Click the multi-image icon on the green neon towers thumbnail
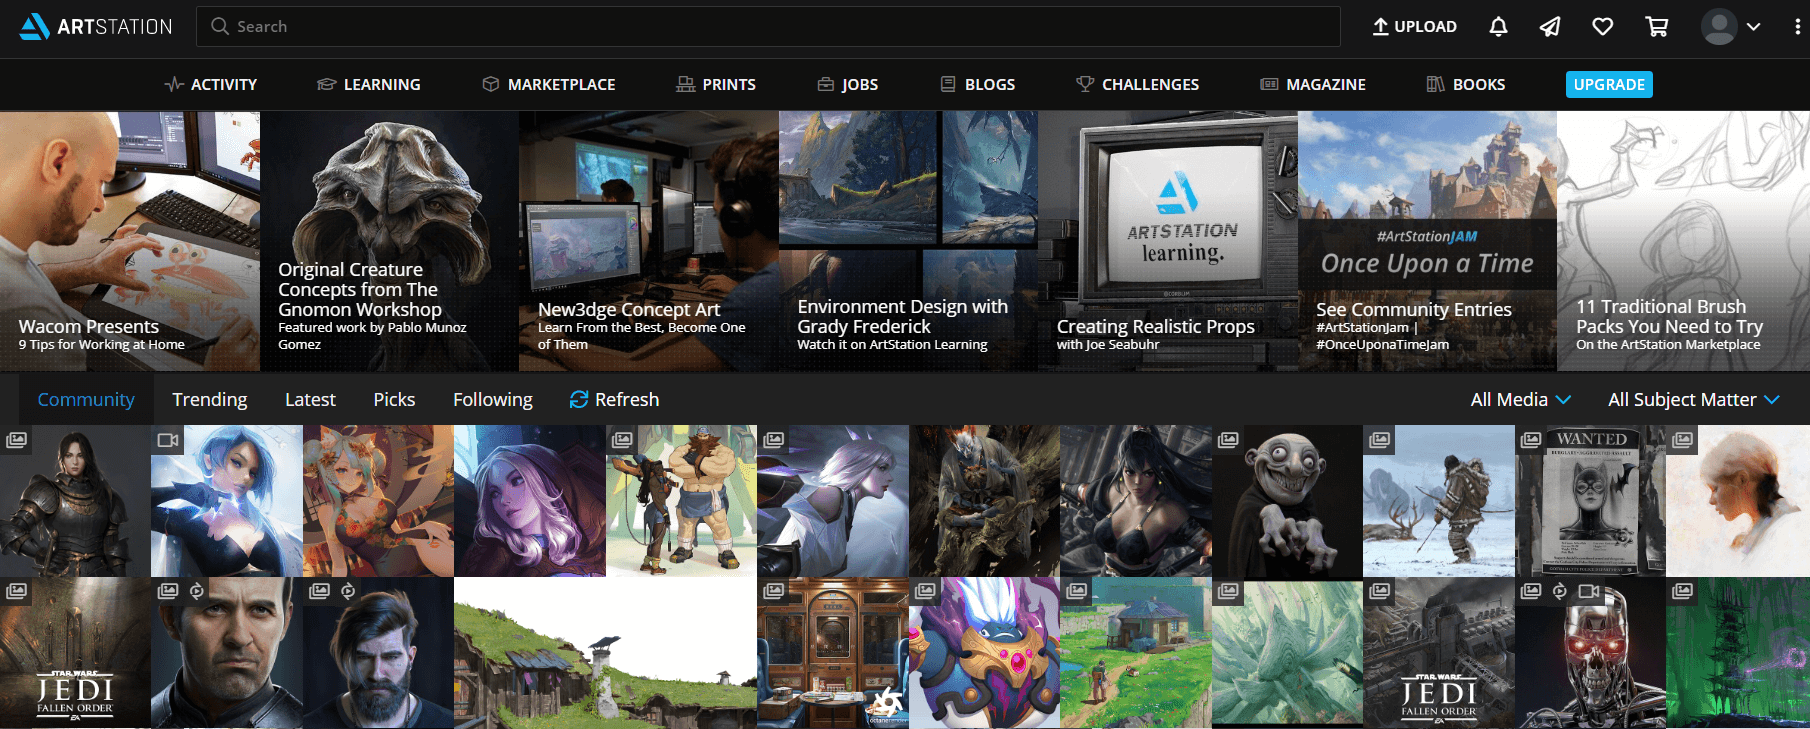This screenshot has height=729, width=1810. pos(1683,591)
